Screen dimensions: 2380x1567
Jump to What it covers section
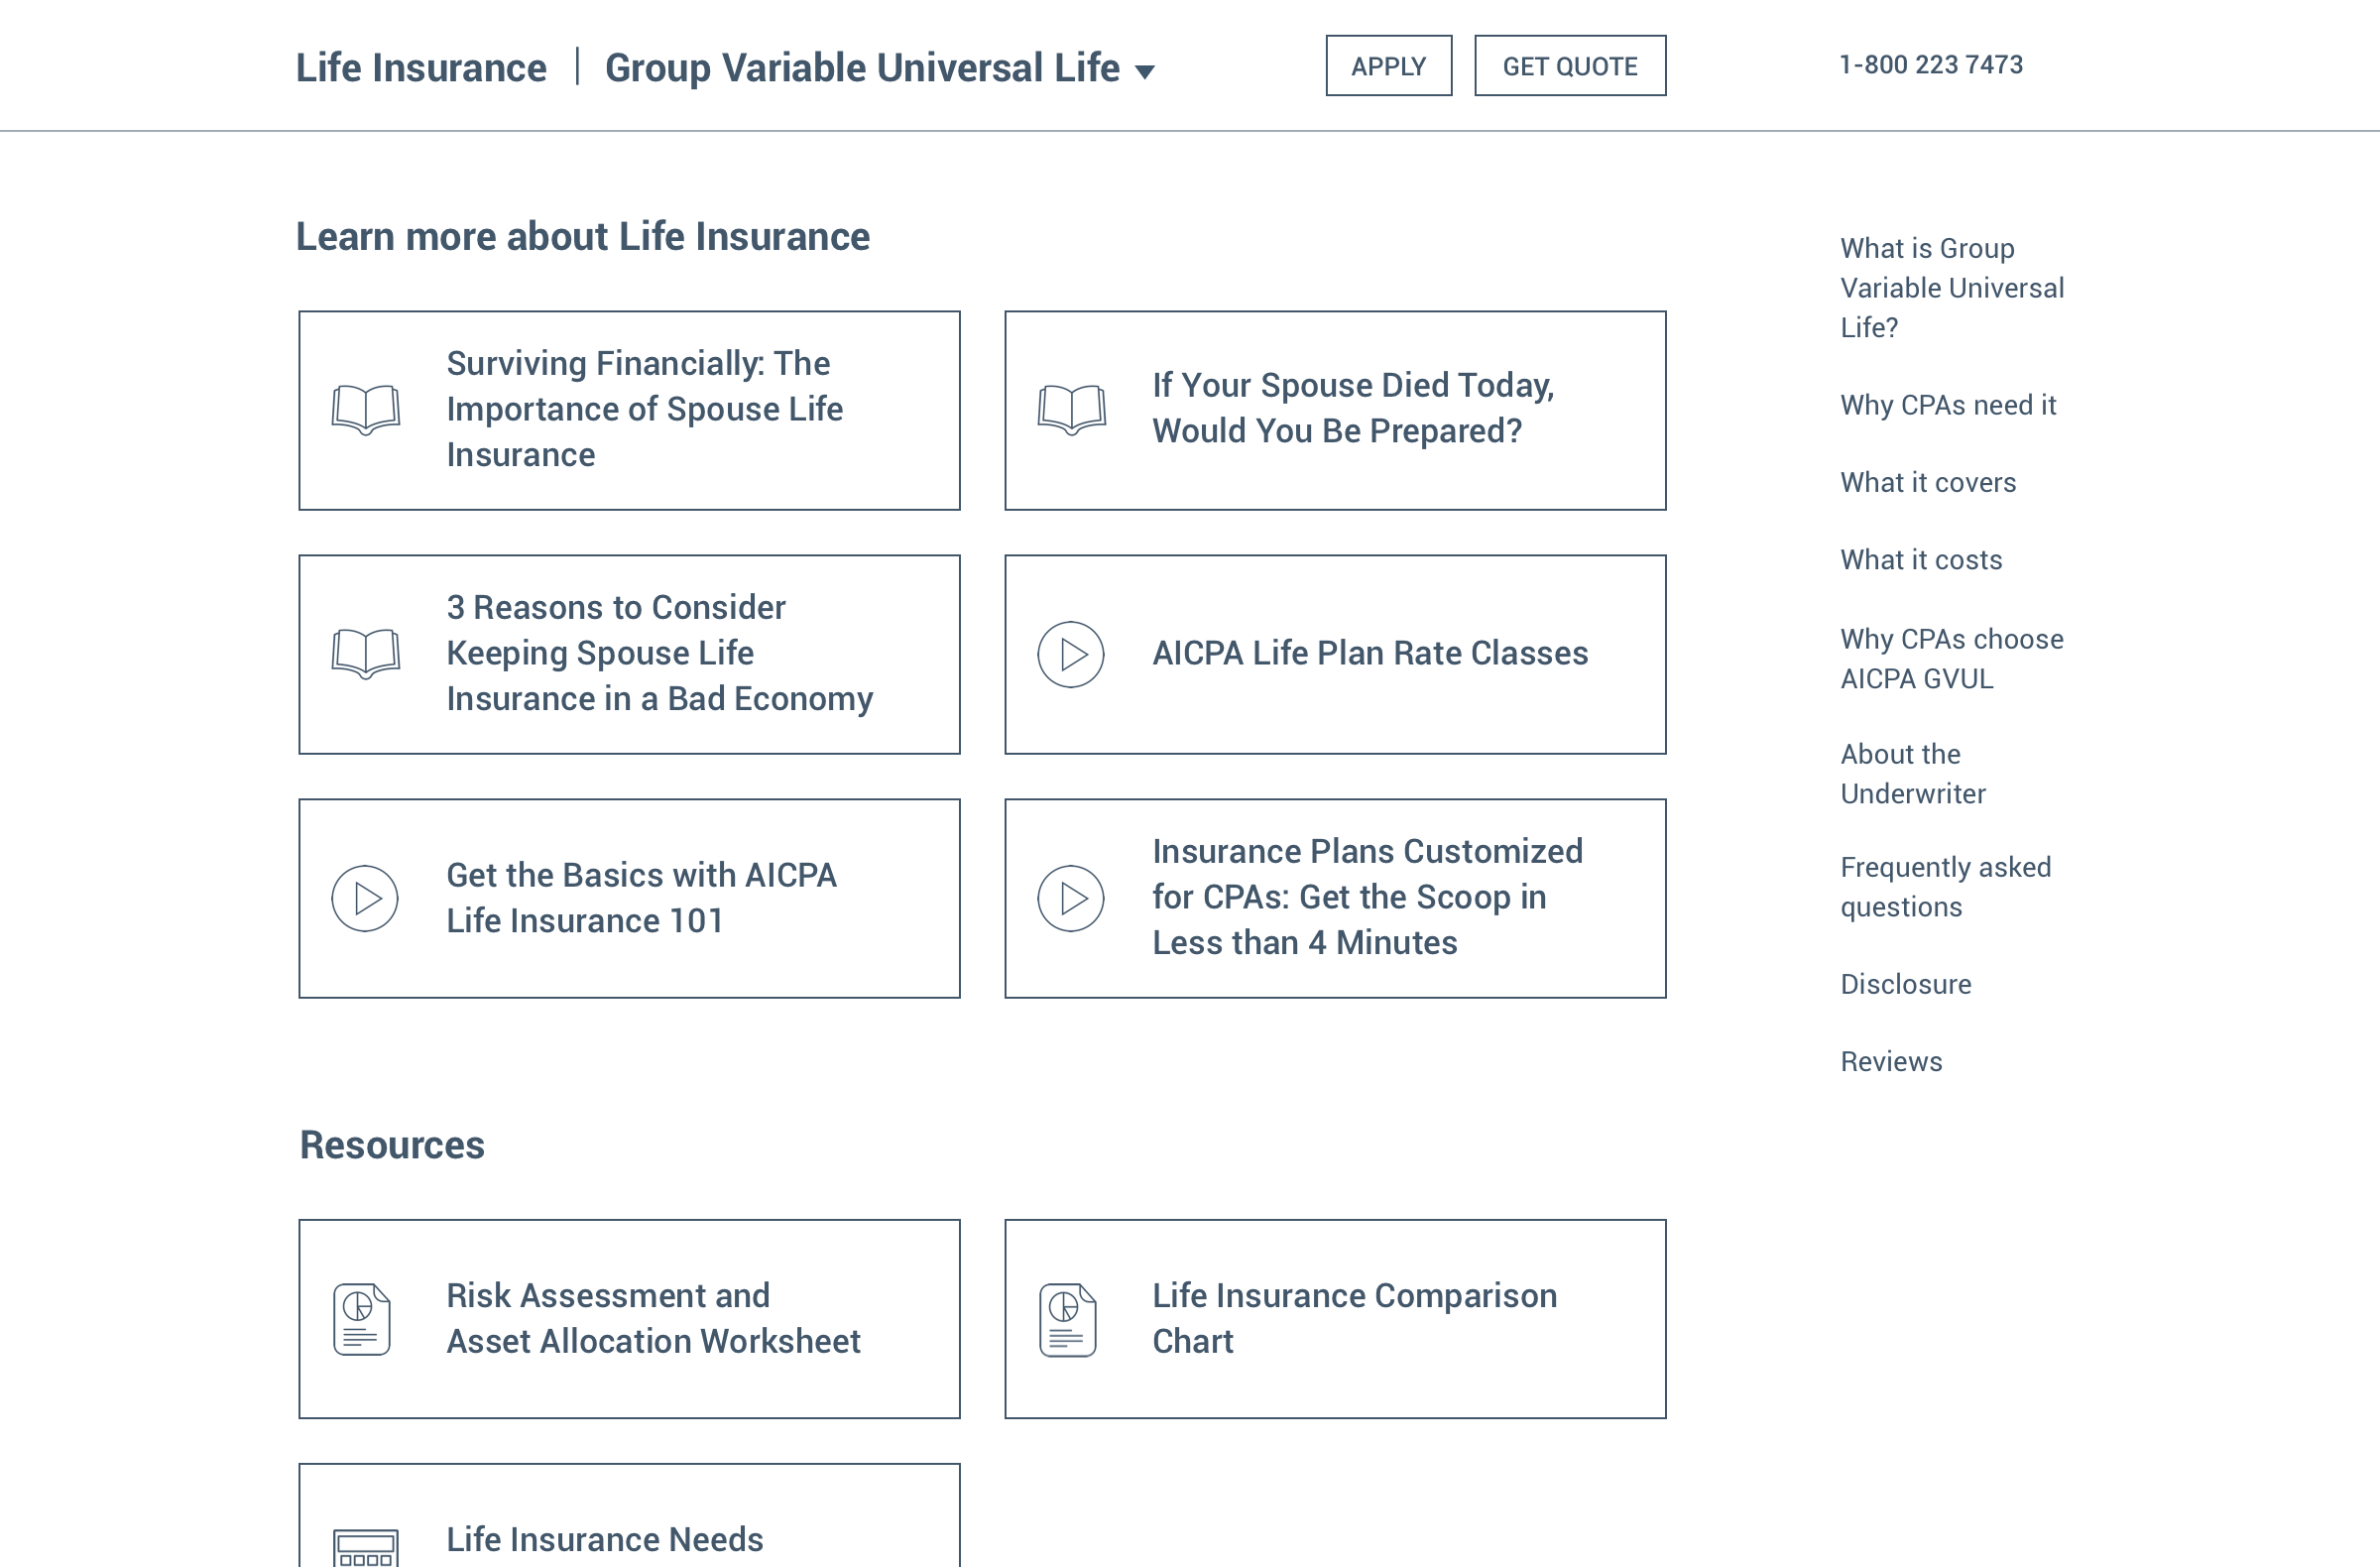point(1927,482)
